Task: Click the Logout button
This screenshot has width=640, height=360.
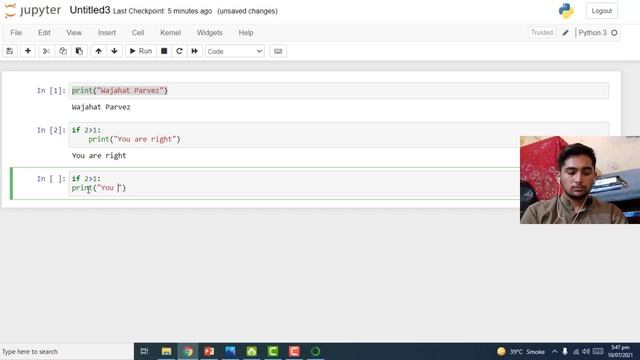Action: pyautogui.click(x=602, y=11)
